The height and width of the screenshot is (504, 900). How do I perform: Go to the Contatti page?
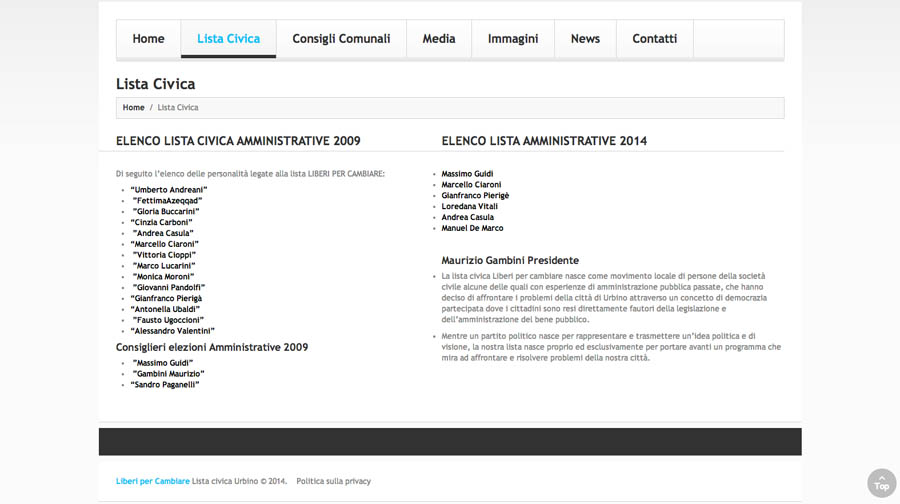(655, 38)
